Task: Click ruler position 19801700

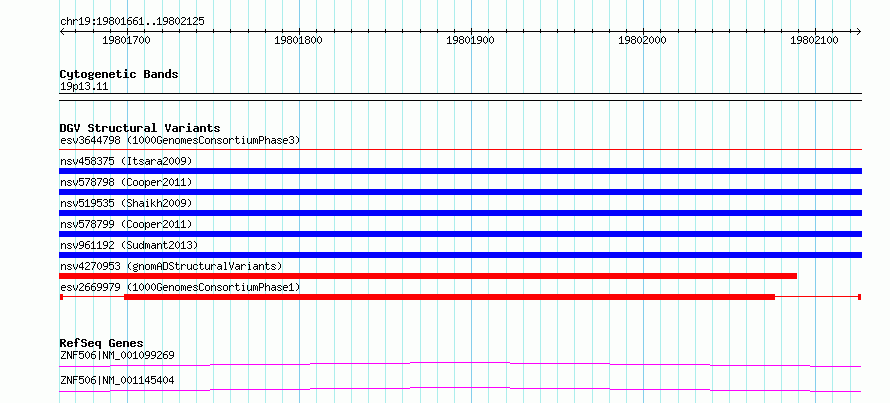Action: [126, 41]
